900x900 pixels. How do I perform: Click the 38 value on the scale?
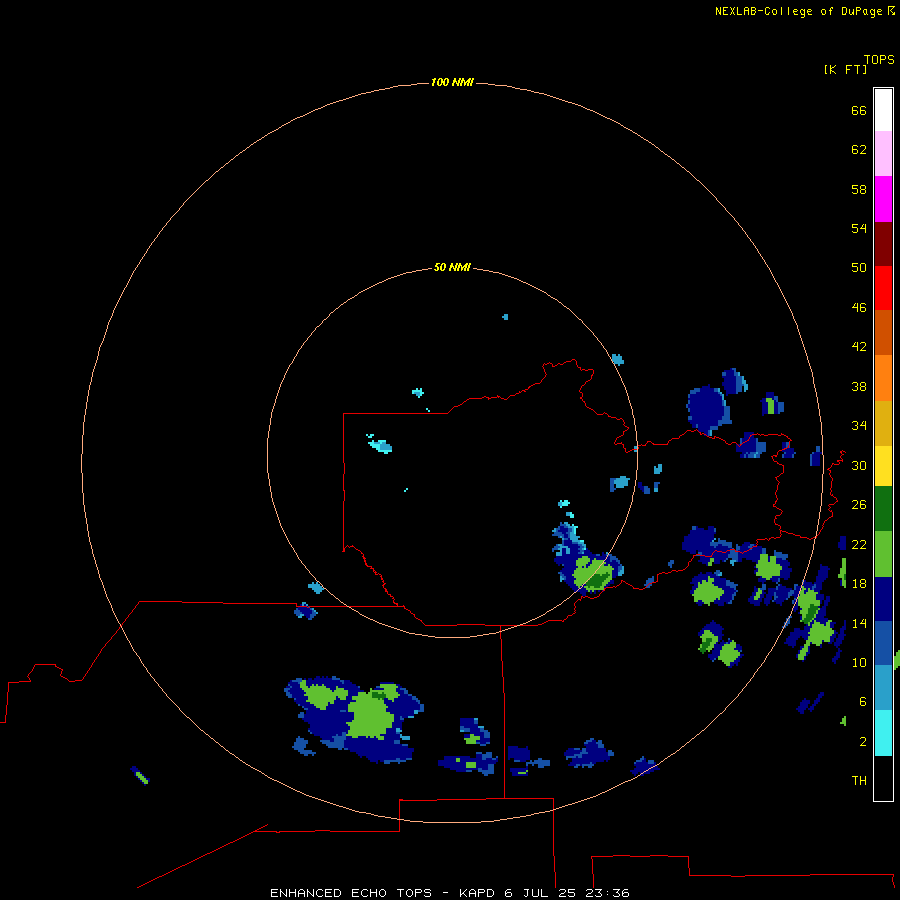pos(859,386)
